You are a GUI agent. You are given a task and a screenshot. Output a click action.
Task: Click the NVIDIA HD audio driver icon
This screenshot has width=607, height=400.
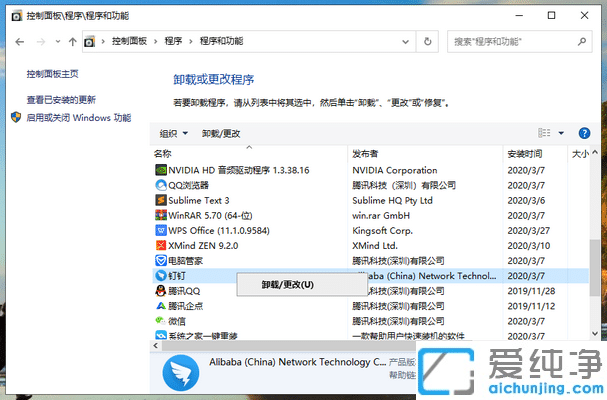click(x=161, y=170)
